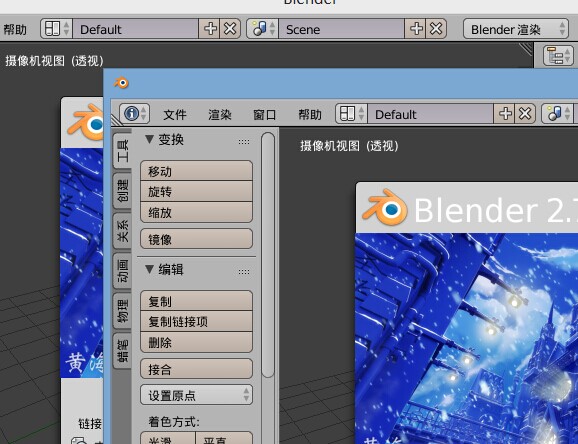Open the 文件 menu in inner window
The height and width of the screenshot is (444, 578).
[x=175, y=115]
